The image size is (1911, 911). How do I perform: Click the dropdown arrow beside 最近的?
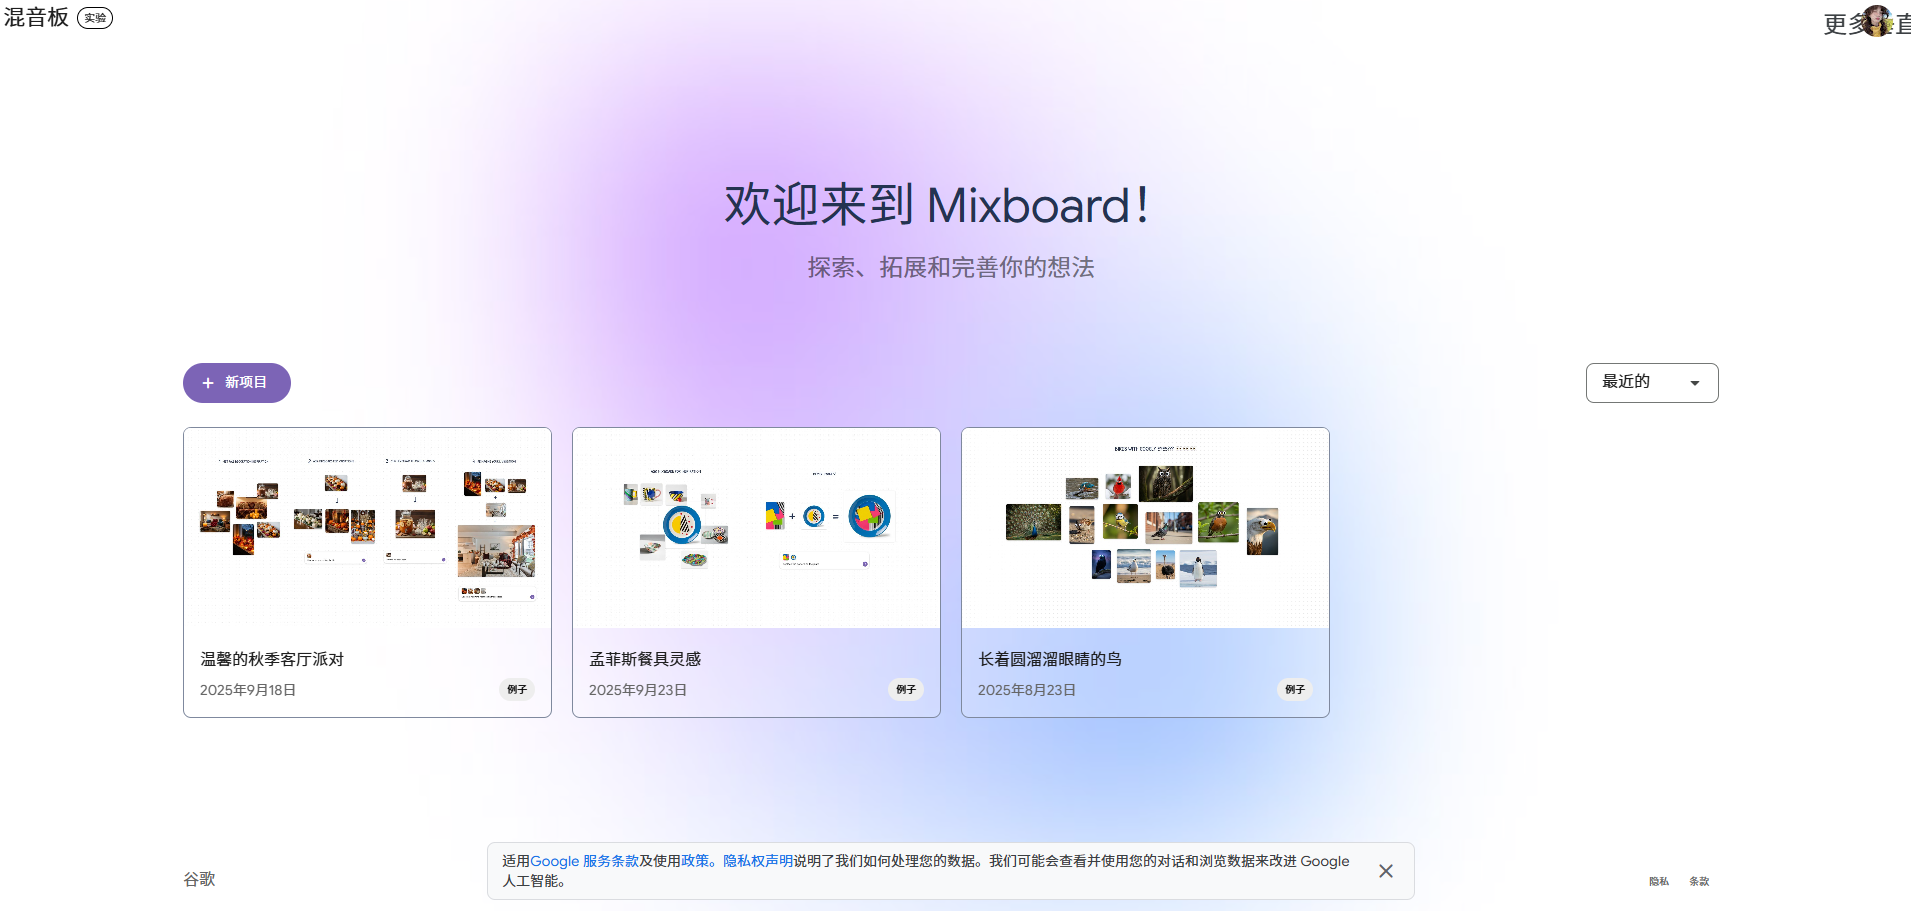tap(1694, 382)
